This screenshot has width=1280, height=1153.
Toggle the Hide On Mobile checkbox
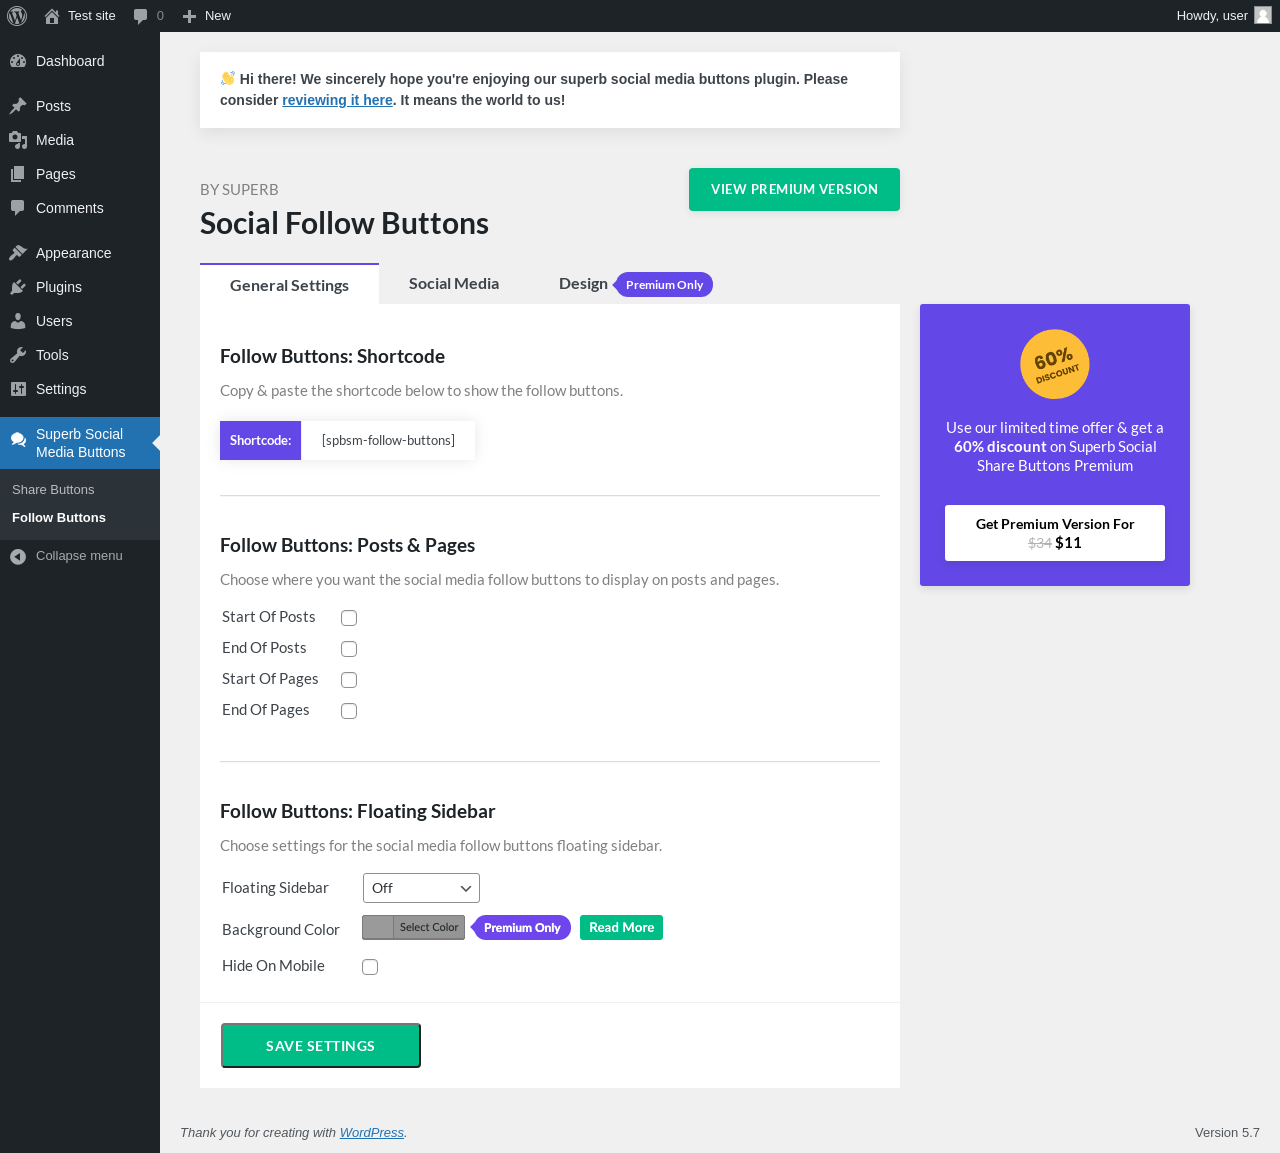coord(370,967)
